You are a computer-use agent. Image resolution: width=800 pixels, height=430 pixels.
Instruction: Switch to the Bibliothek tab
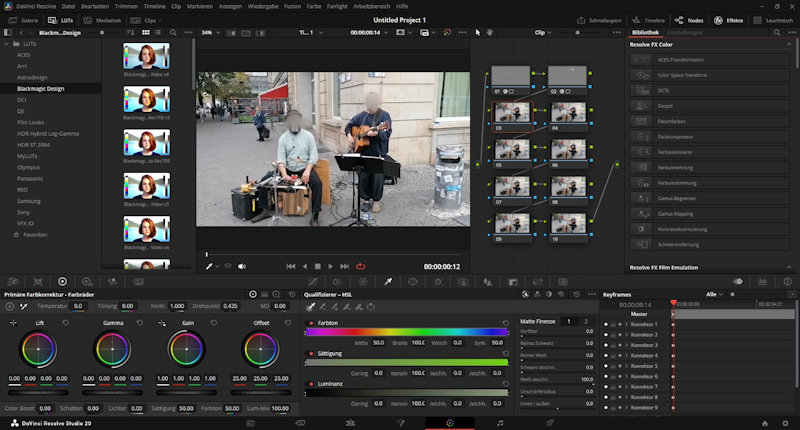(x=646, y=33)
